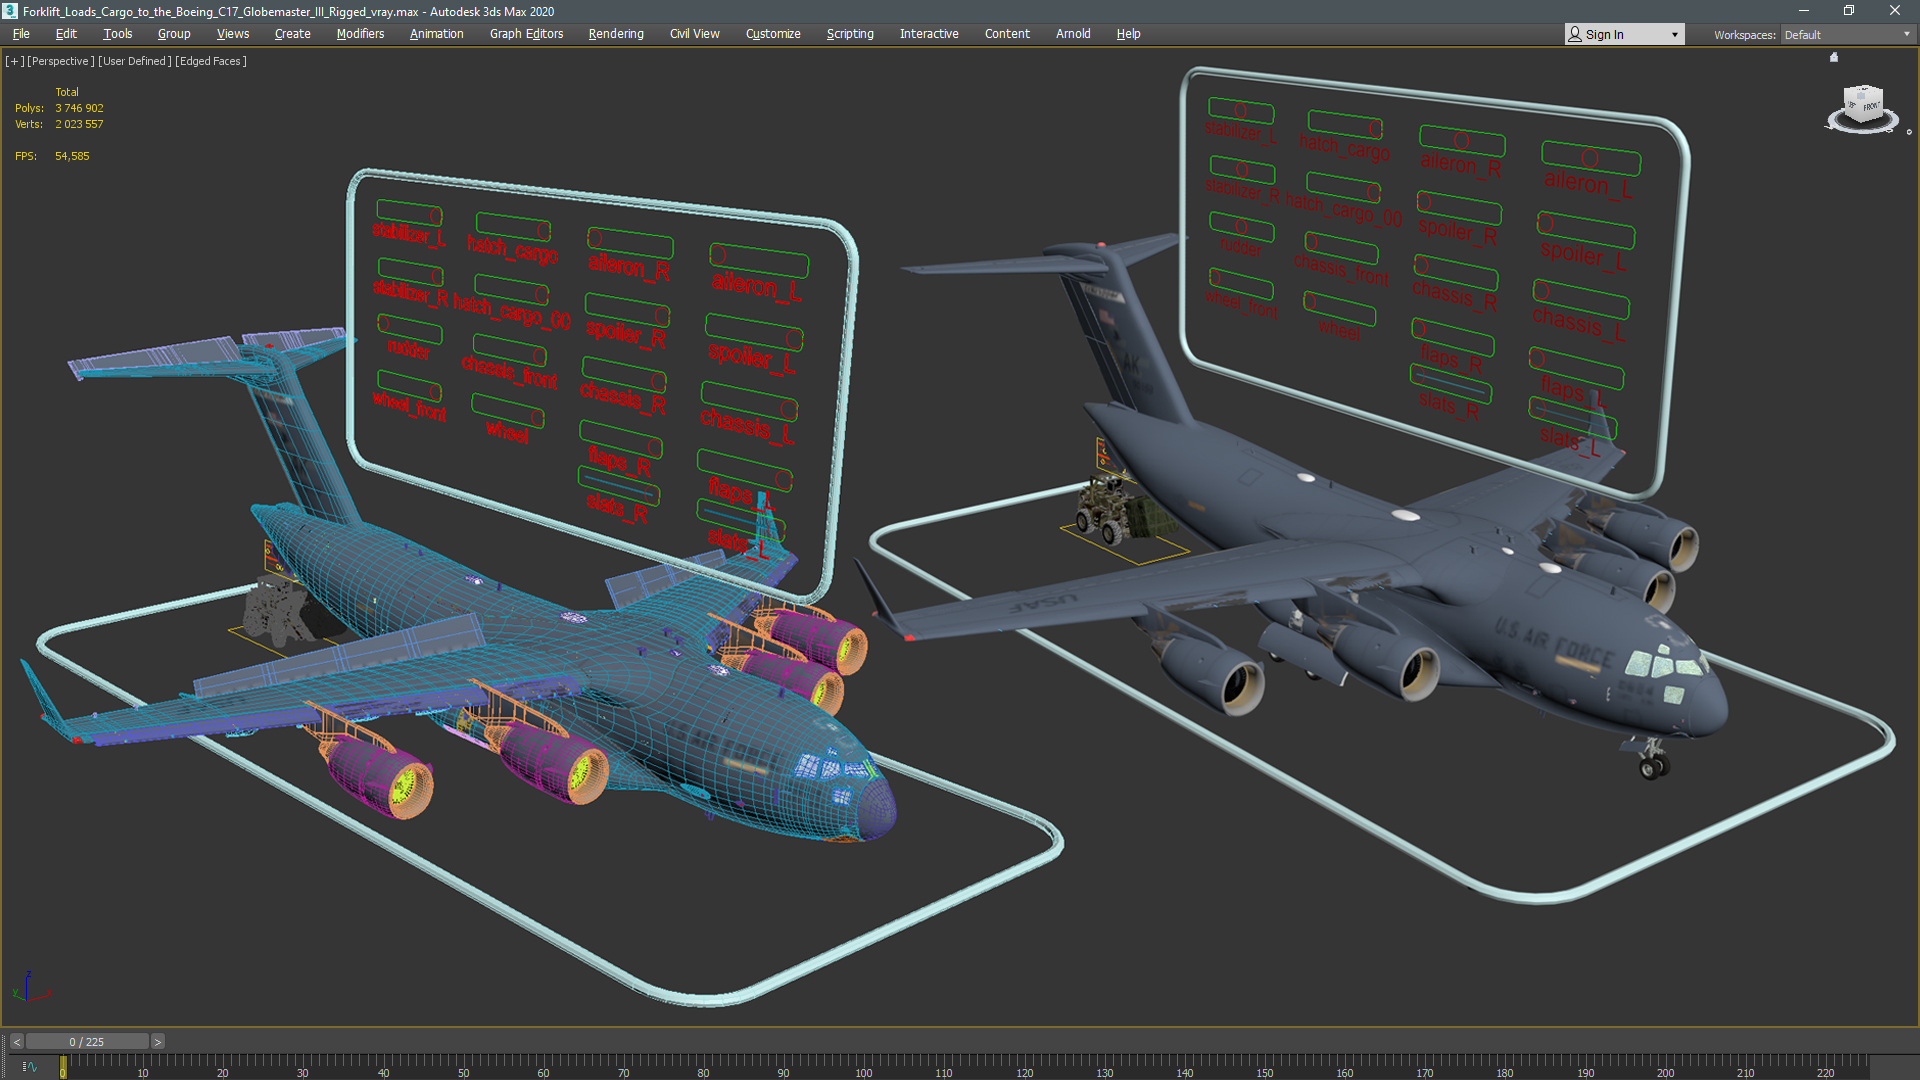
Task: Step the time slider back with left arrow
Action: point(16,1042)
